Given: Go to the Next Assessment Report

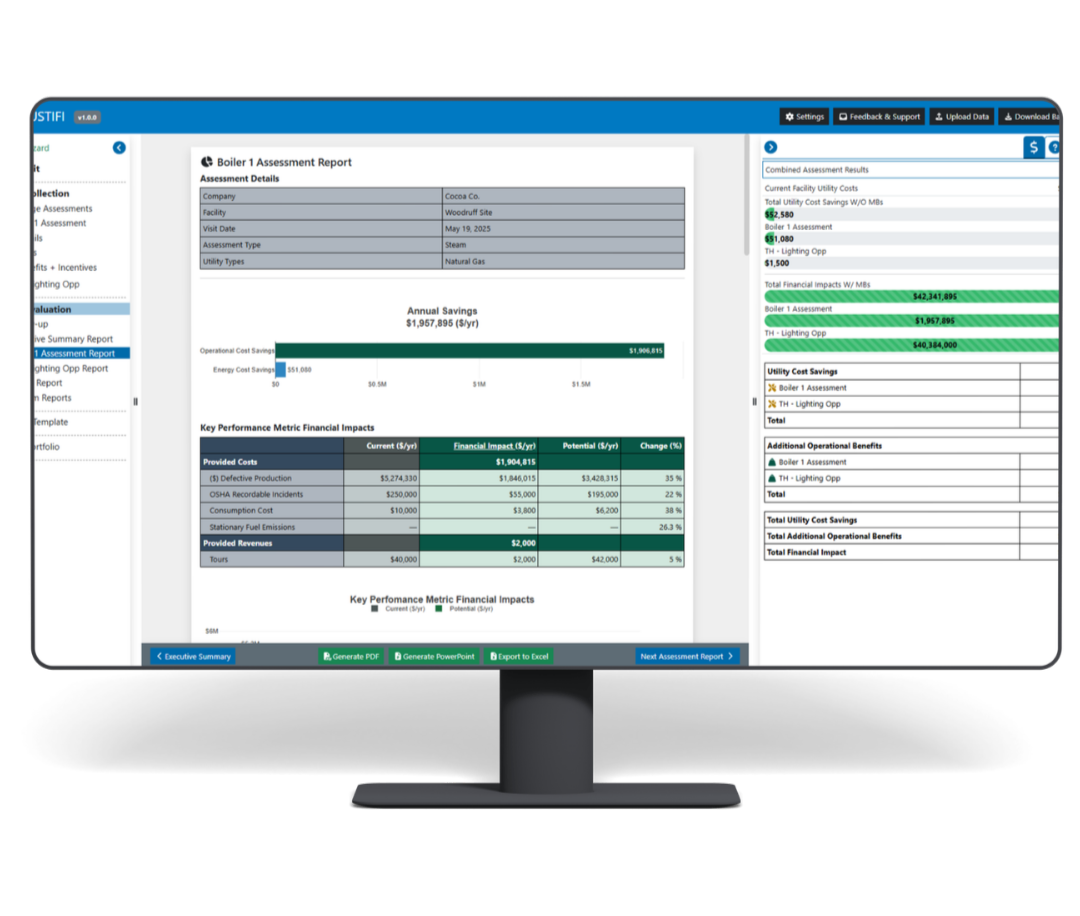Looking at the screenshot, I should [x=687, y=656].
